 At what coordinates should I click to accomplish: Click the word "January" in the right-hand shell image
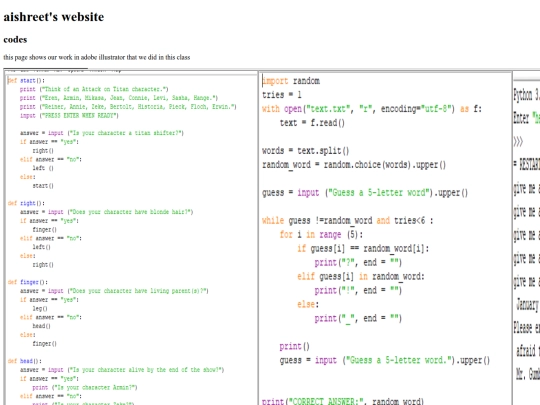pos(528,304)
